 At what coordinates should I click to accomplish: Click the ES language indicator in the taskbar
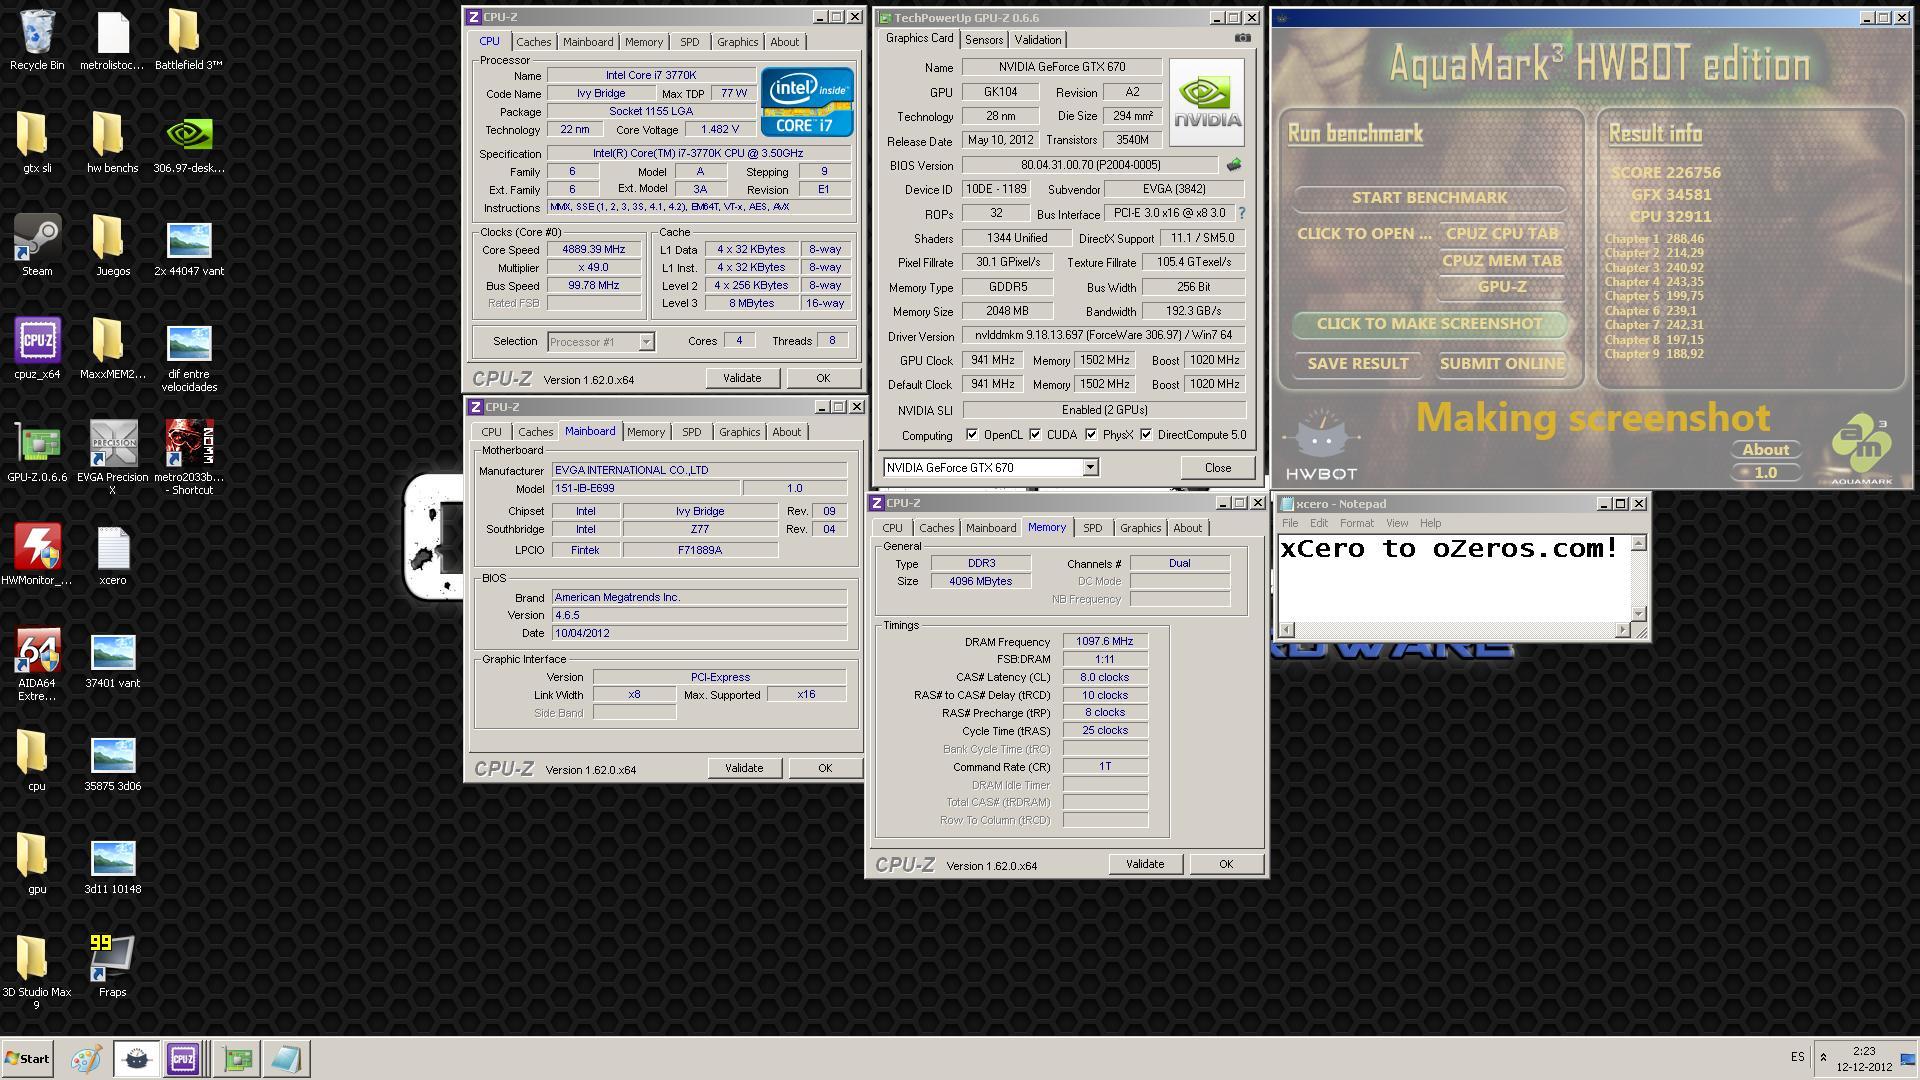pyautogui.click(x=1797, y=1057)
